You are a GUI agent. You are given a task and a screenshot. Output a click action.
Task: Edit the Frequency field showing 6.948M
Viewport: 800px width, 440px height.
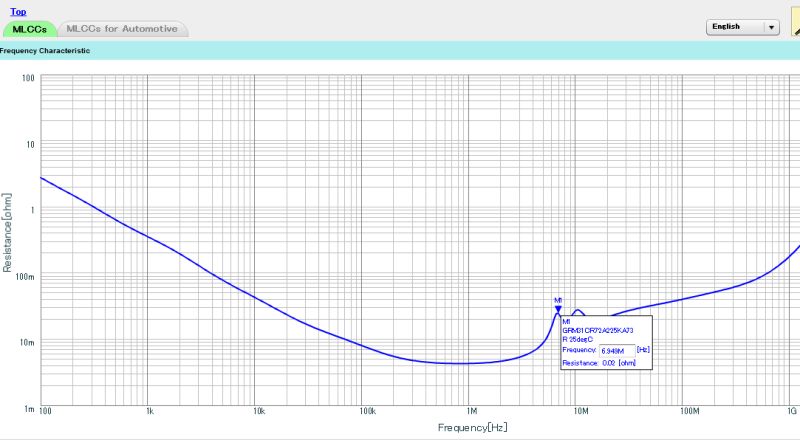coord(617,351)
